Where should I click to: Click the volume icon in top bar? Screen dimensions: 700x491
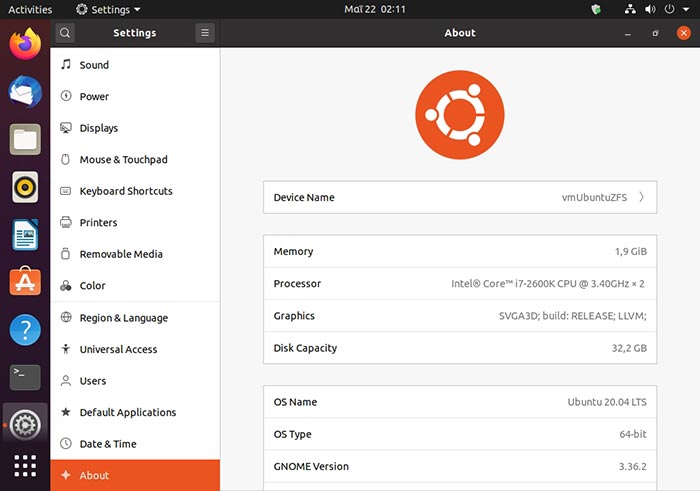(650, 9)
